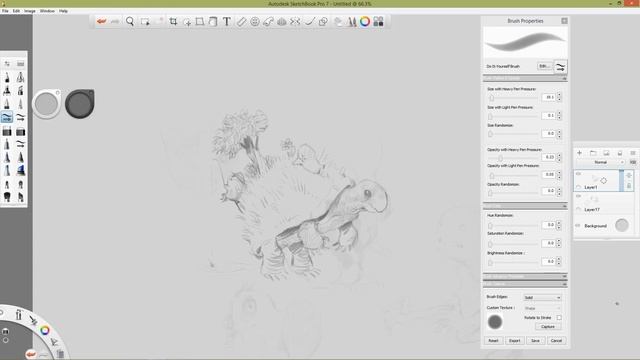Collapse the first Brush Properties section header
Image resolution: width=640 pixels, height=360 pixels.
tap(525, 78)
